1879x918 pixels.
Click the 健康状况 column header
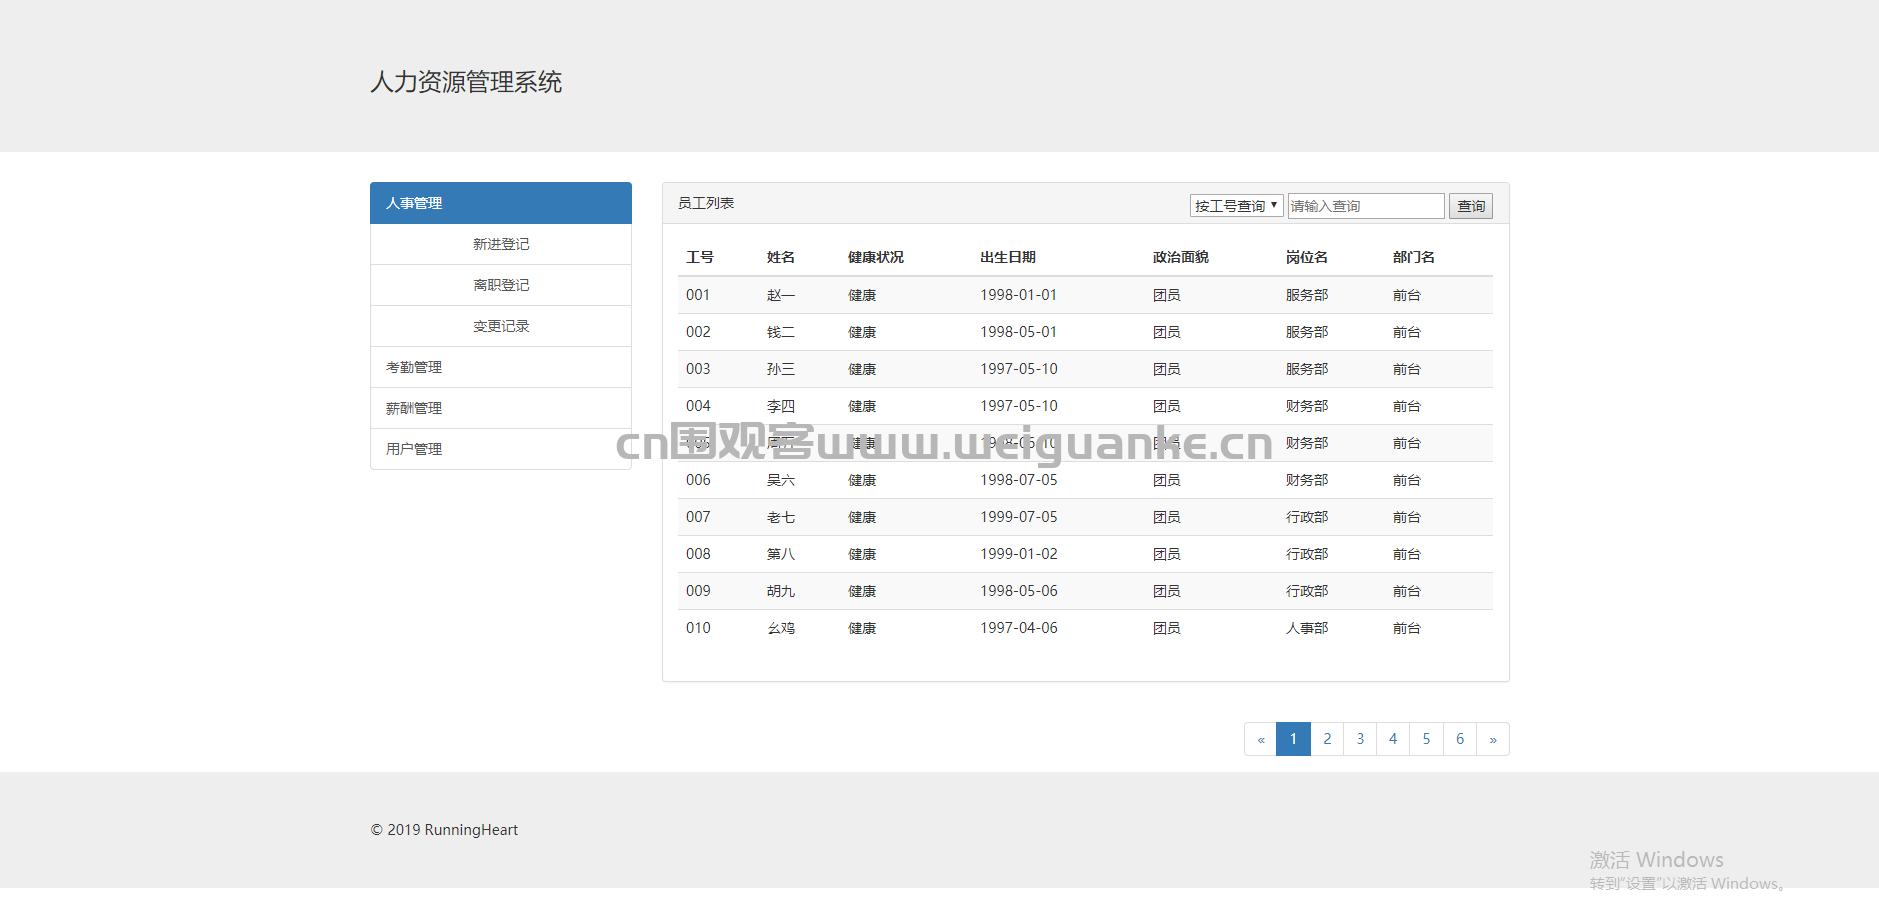pos(876,257)
